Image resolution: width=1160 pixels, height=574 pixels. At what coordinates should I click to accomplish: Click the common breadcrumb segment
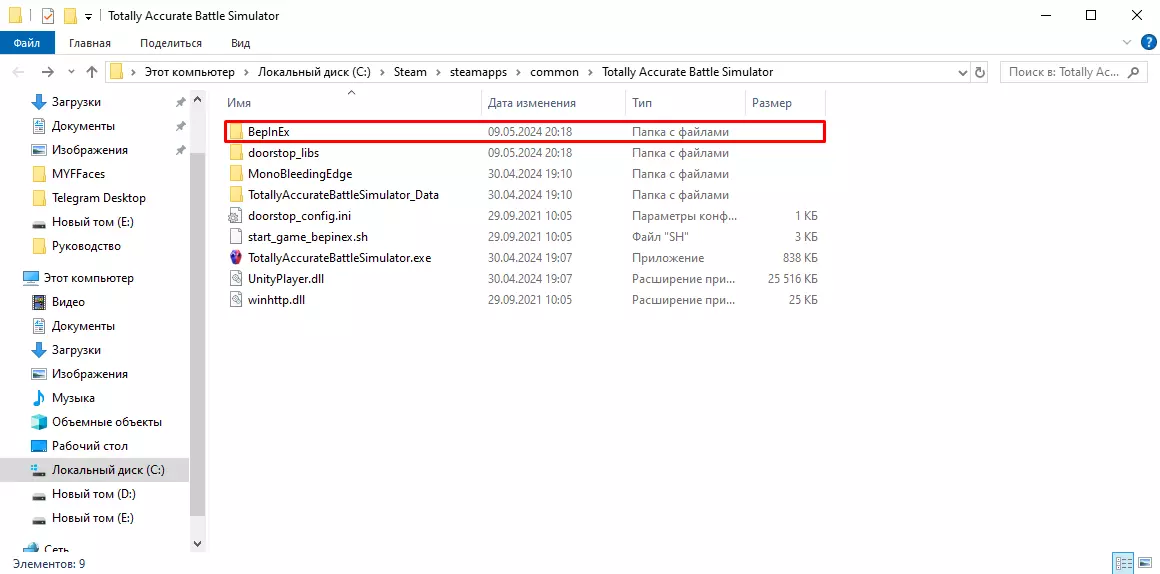click(555, 72)
